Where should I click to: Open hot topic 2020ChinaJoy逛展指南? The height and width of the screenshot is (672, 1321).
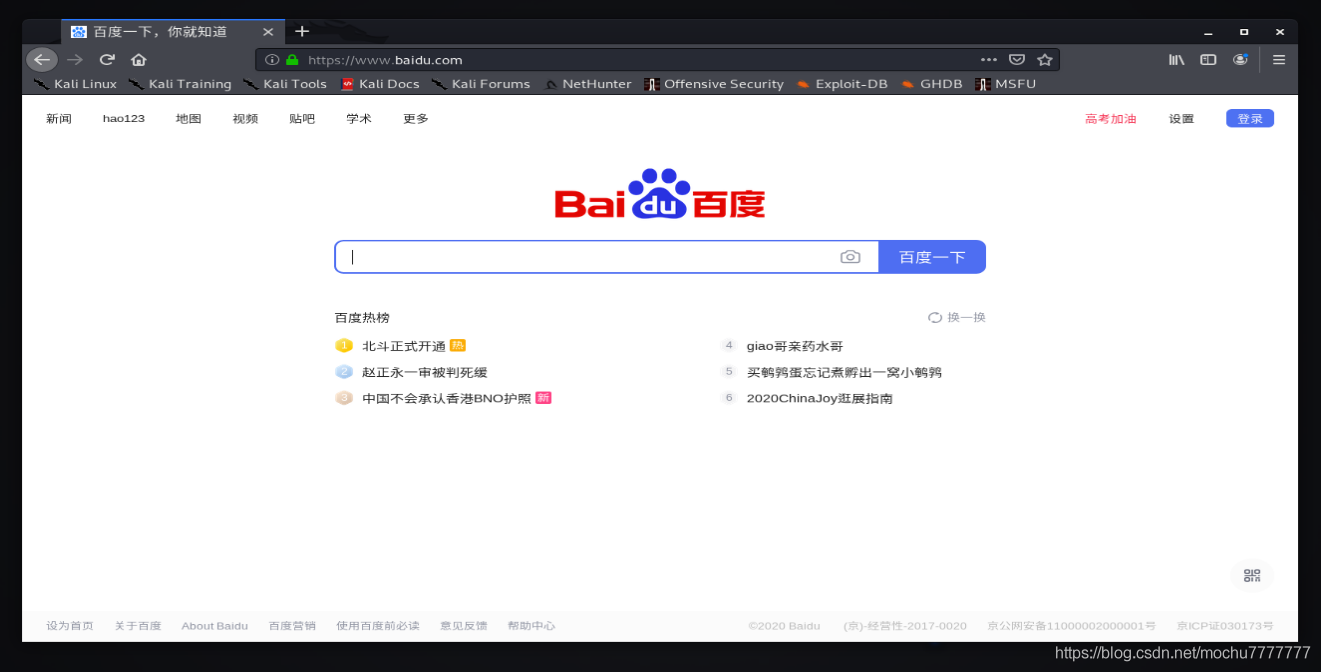pos(820,398)
